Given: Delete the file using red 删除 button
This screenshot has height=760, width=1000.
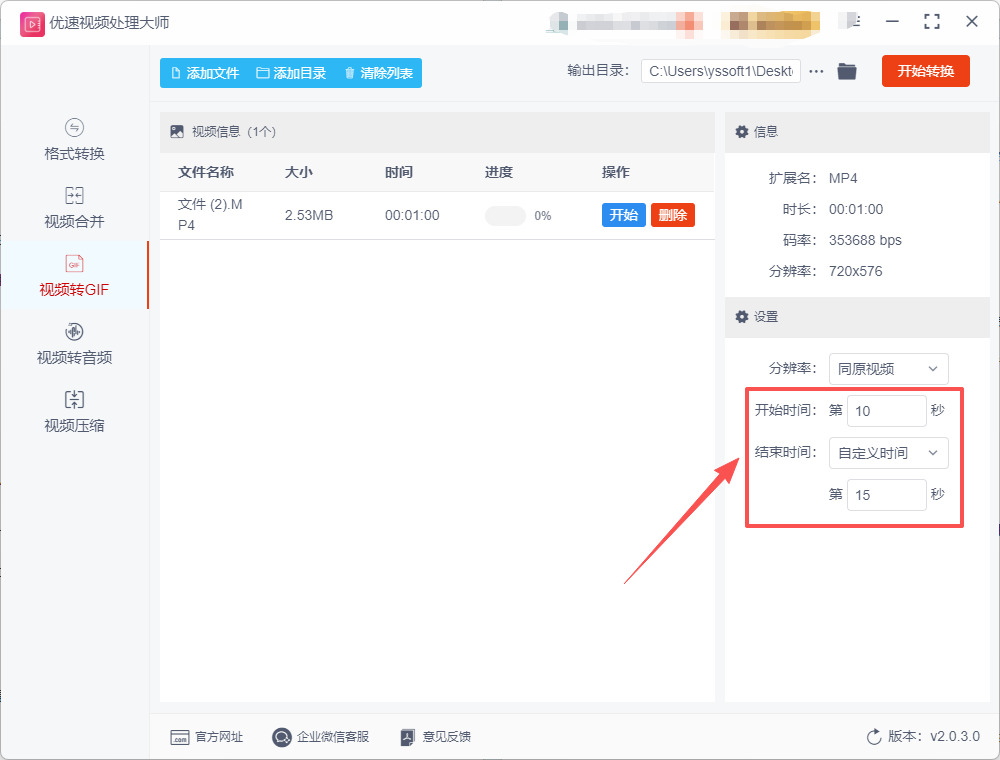Looking at the screenshot, I should [x=672, y=215].
